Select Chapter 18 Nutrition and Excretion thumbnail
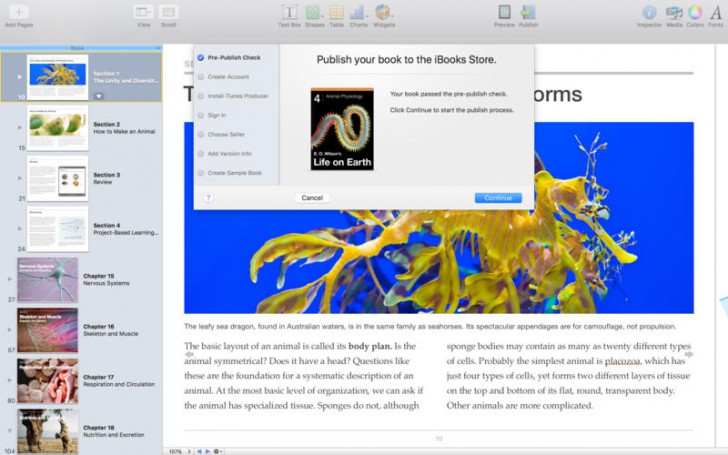 pos(47,431)
